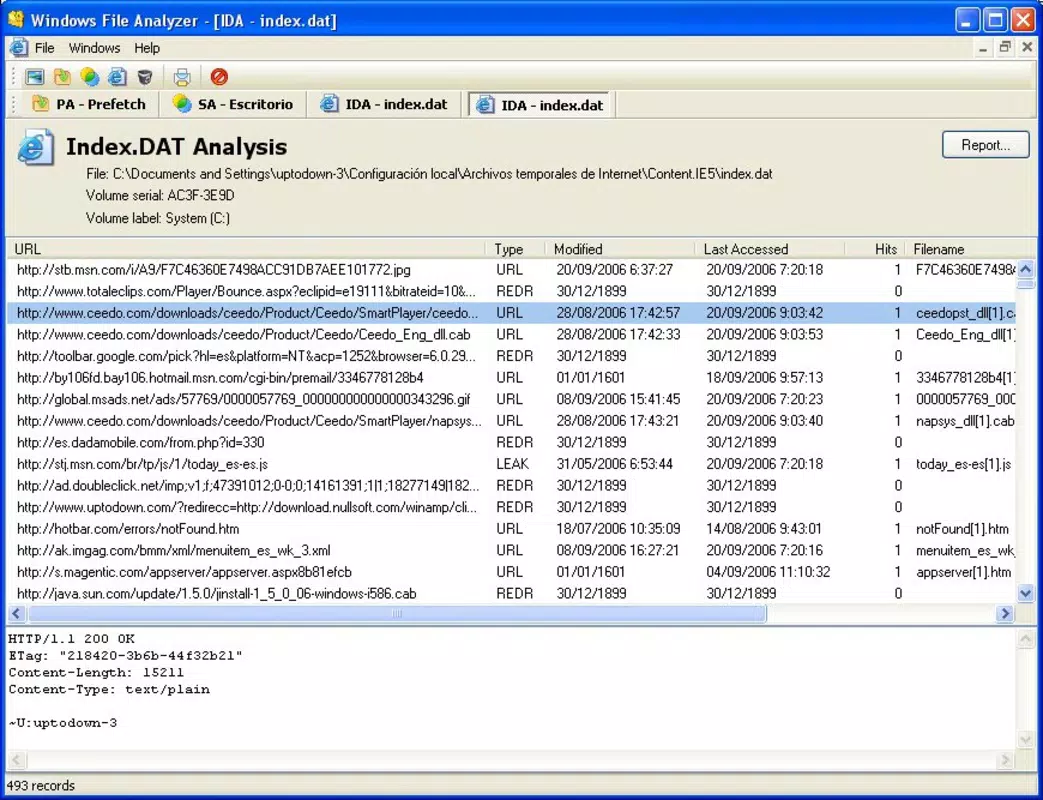The height and width of the screenshot is (800, 1043).
Task: Sort by the Hits column header
Action: pyautogui.click(x=874, y=249)
